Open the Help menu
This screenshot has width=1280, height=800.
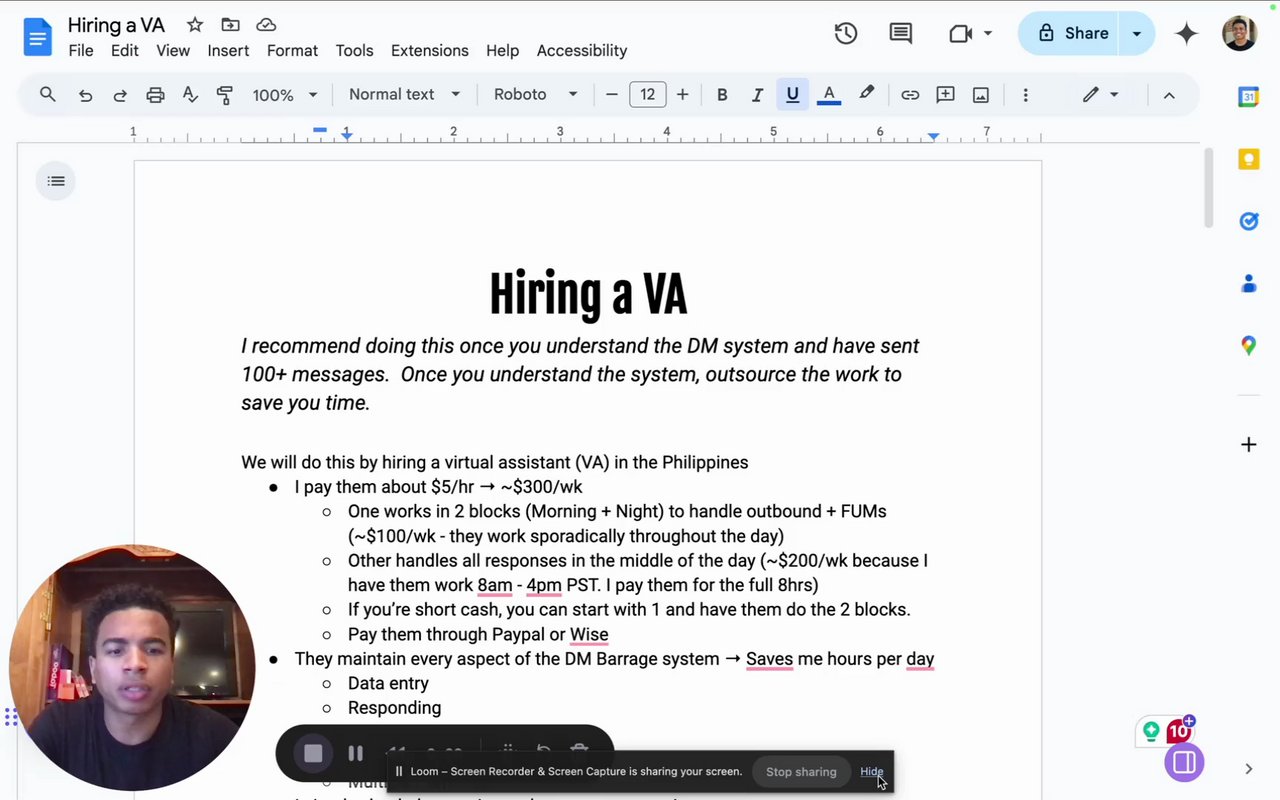click(502, 51)
